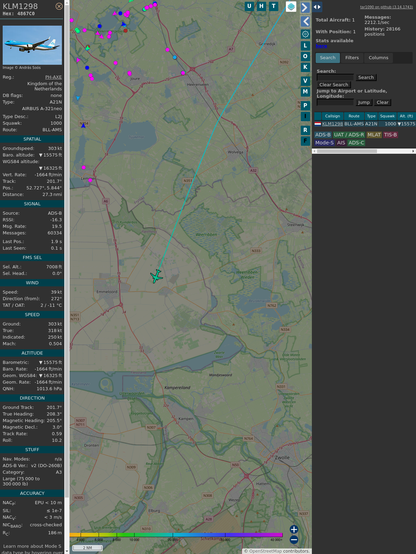Image resolution: width=416 pixels, height=554 pixels.
Task: Zoom out with the minus button
Action: (x=294, y=540)
